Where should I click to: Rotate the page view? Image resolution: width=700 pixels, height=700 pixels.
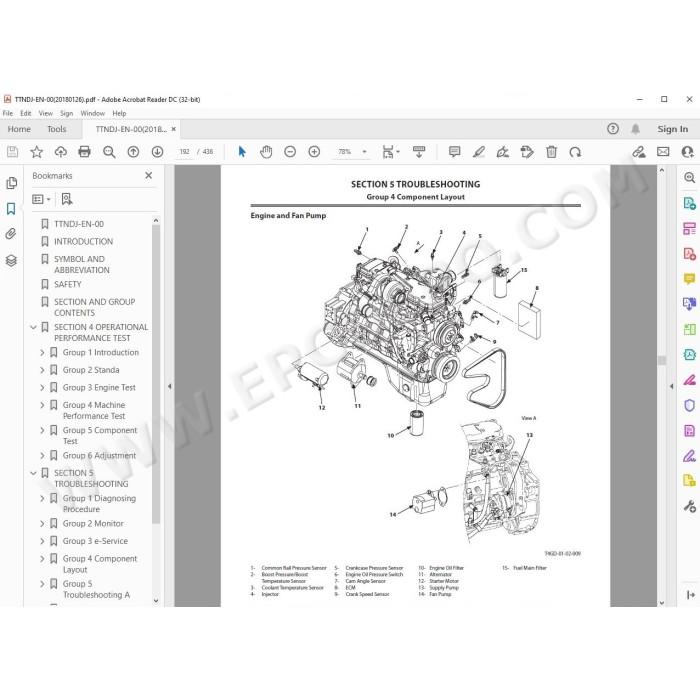(x=575, y=152)
